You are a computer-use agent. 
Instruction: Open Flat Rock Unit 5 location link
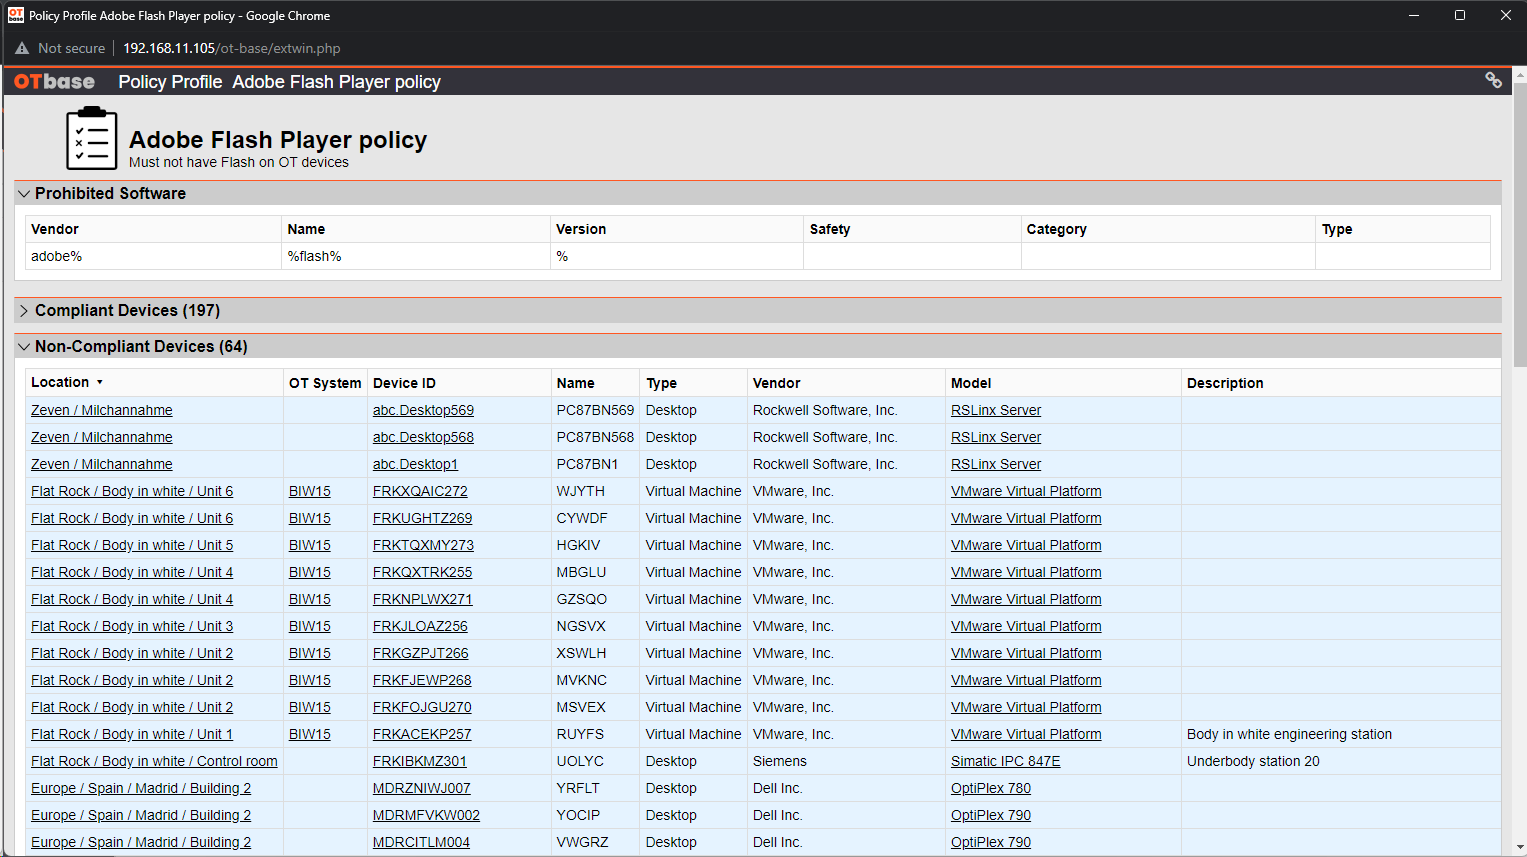tap(132, 545)
